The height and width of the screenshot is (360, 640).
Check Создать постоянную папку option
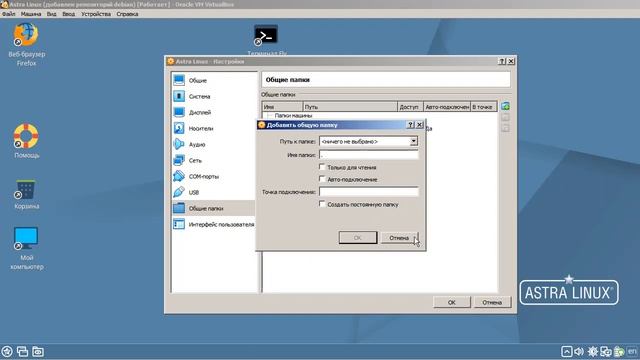(x=322, y=204)
